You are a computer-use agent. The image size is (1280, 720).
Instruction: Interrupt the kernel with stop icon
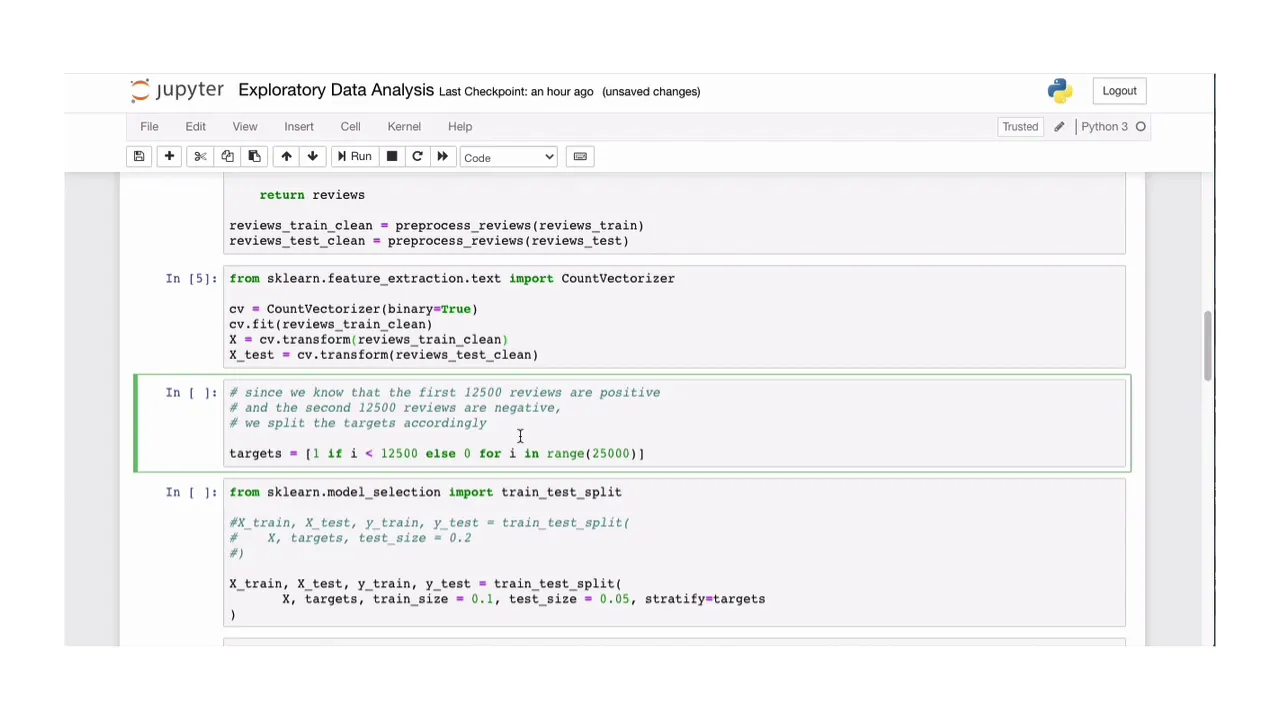click(392, 157)
